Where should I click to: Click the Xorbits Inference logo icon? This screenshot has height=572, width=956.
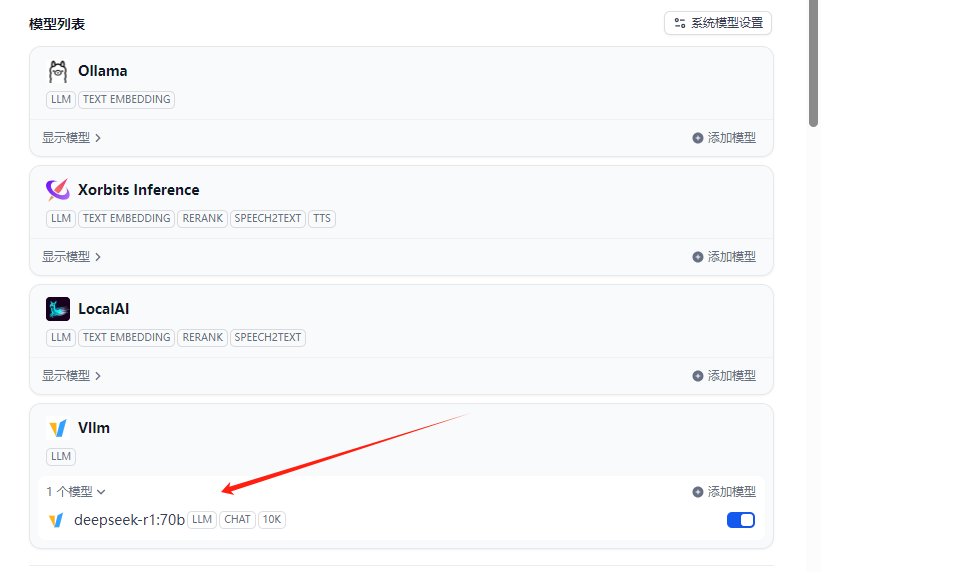click(x=58, y=190)
